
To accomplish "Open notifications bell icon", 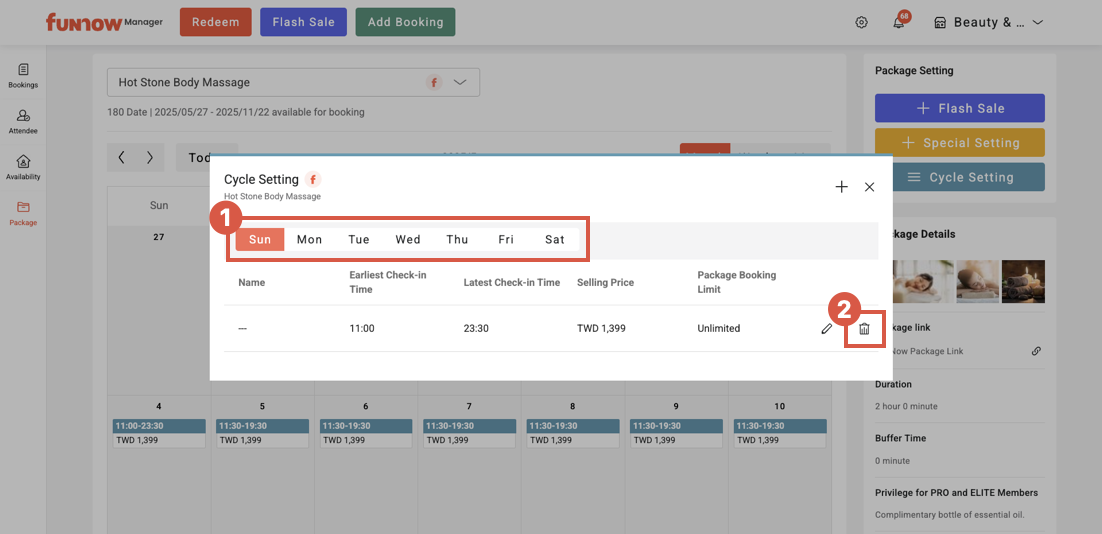I will pos(898,23).
